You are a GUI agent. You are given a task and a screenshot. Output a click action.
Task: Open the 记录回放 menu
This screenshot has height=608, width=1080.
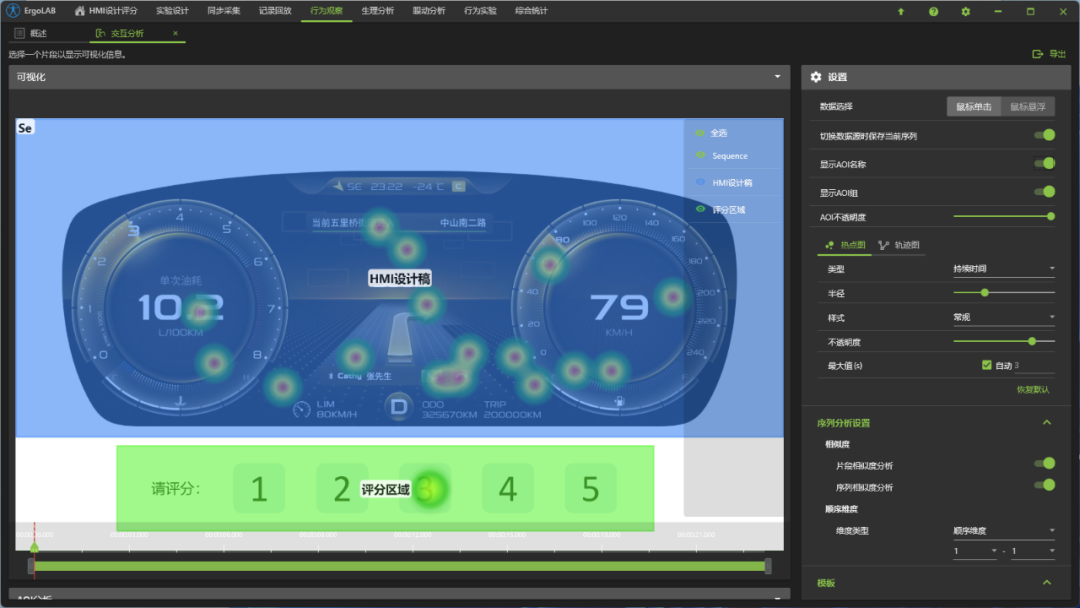pos(275,11)
